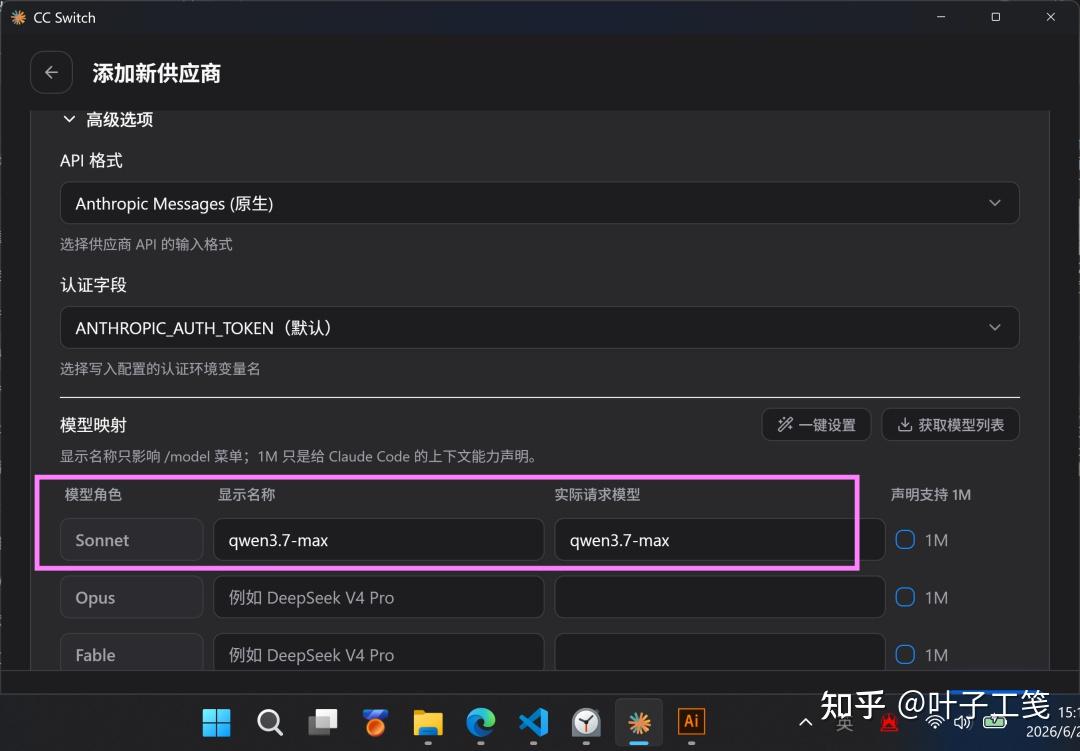This screenshot has width=1080, height=751.
Task: Enable 1M checkbox for Opus row
Action: (x=905, y=597)
